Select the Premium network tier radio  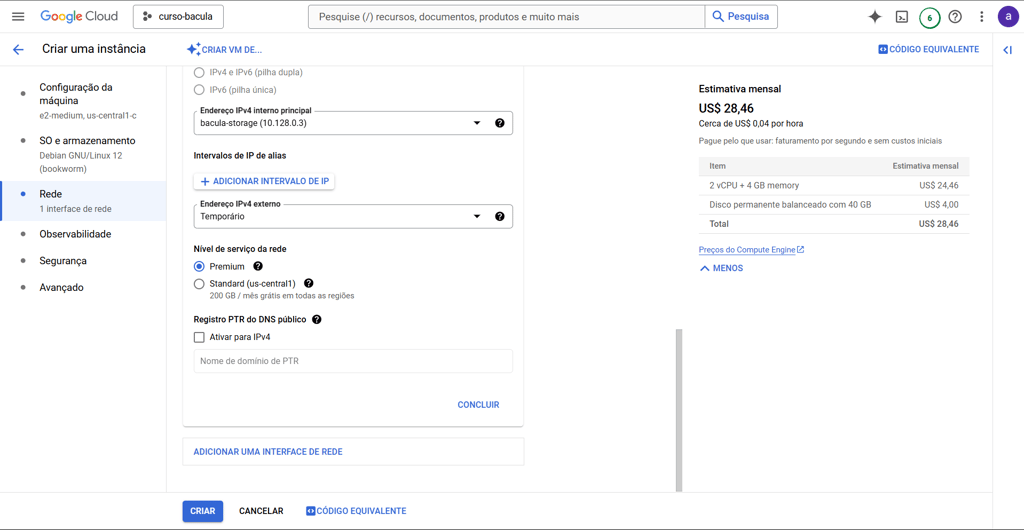199,267
